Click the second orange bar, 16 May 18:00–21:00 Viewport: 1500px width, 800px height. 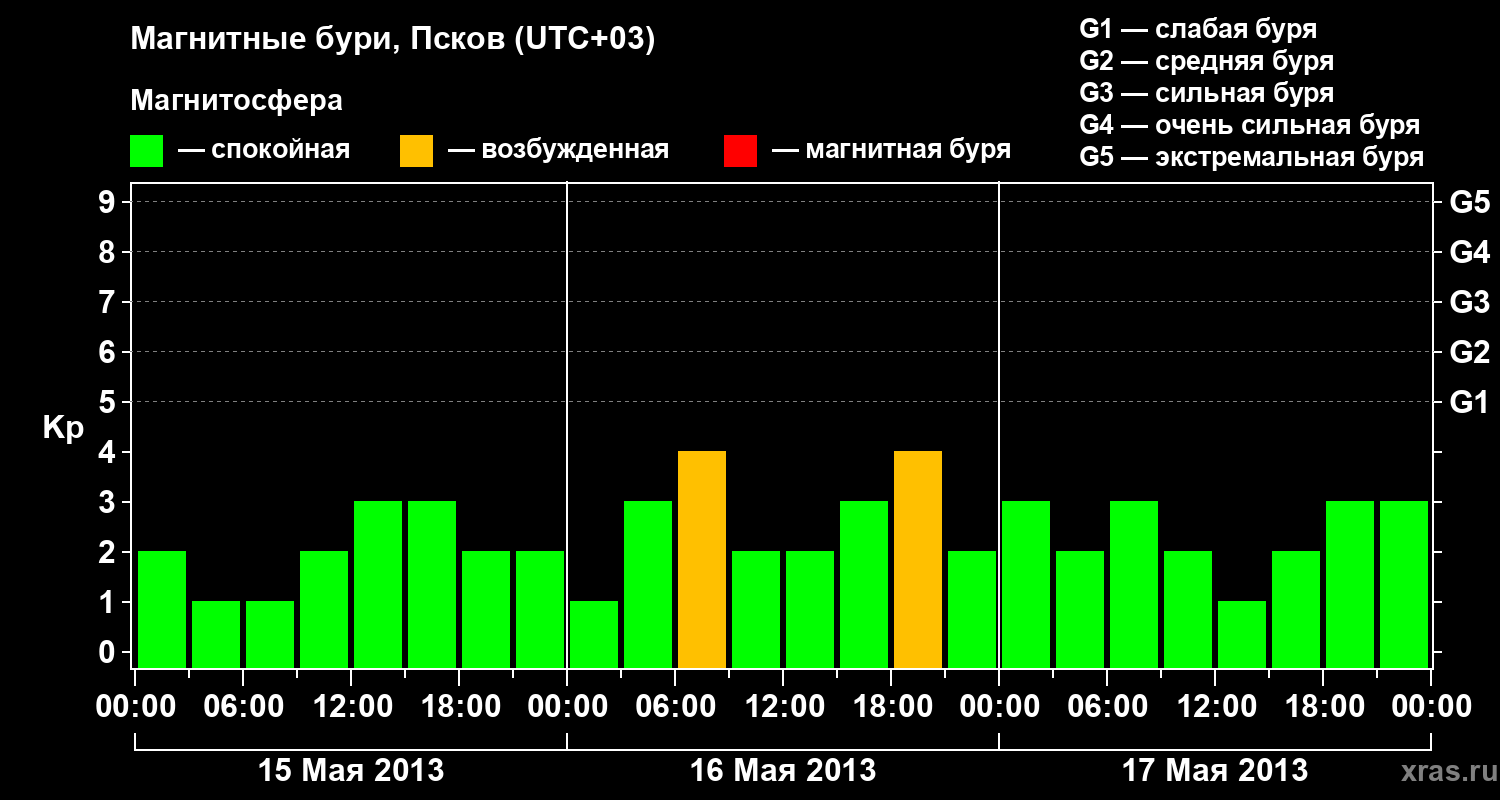[x=918, y=560]
